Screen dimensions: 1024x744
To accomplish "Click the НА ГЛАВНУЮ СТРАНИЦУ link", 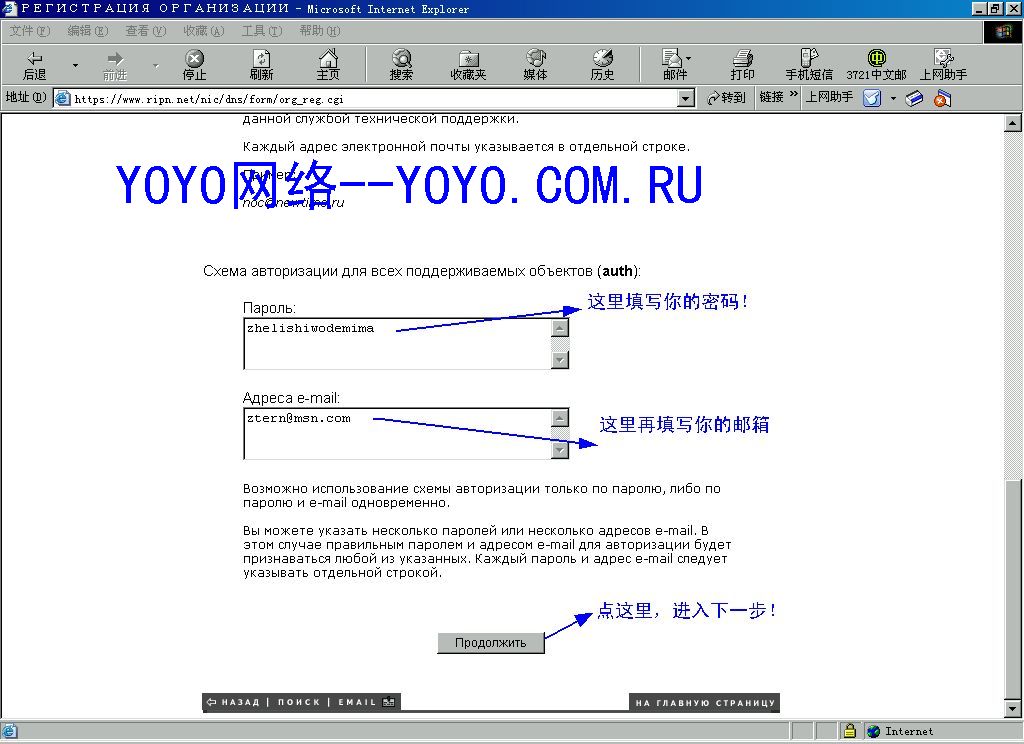I will click(705, 703).
